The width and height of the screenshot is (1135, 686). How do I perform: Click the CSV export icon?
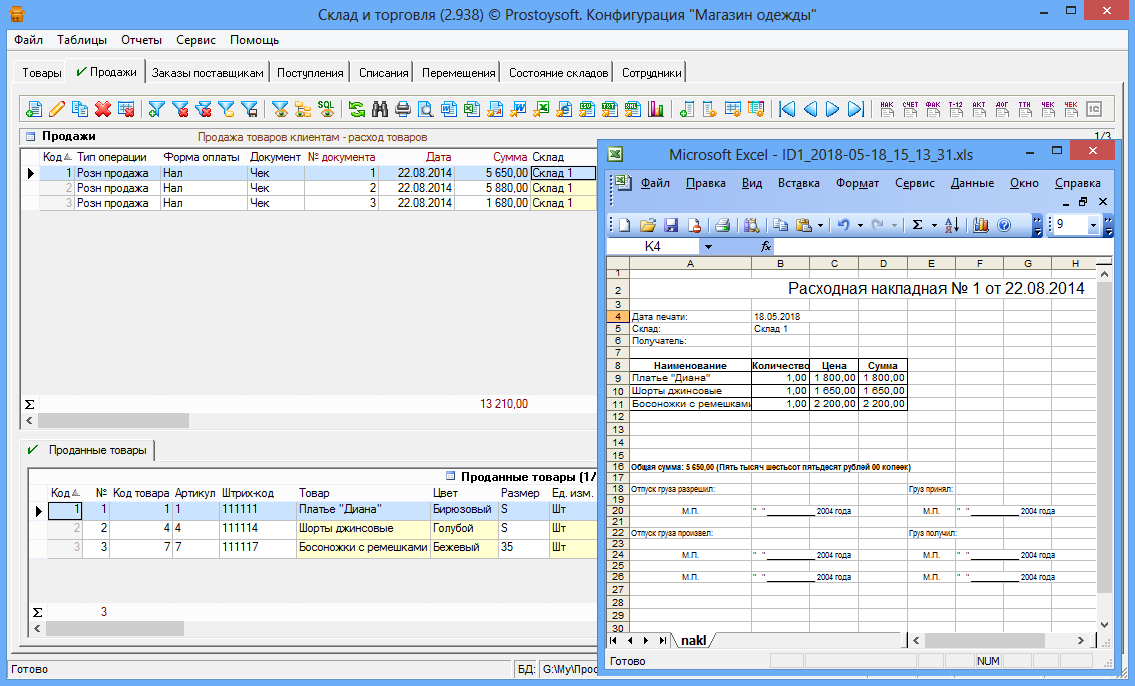point(586,109)
